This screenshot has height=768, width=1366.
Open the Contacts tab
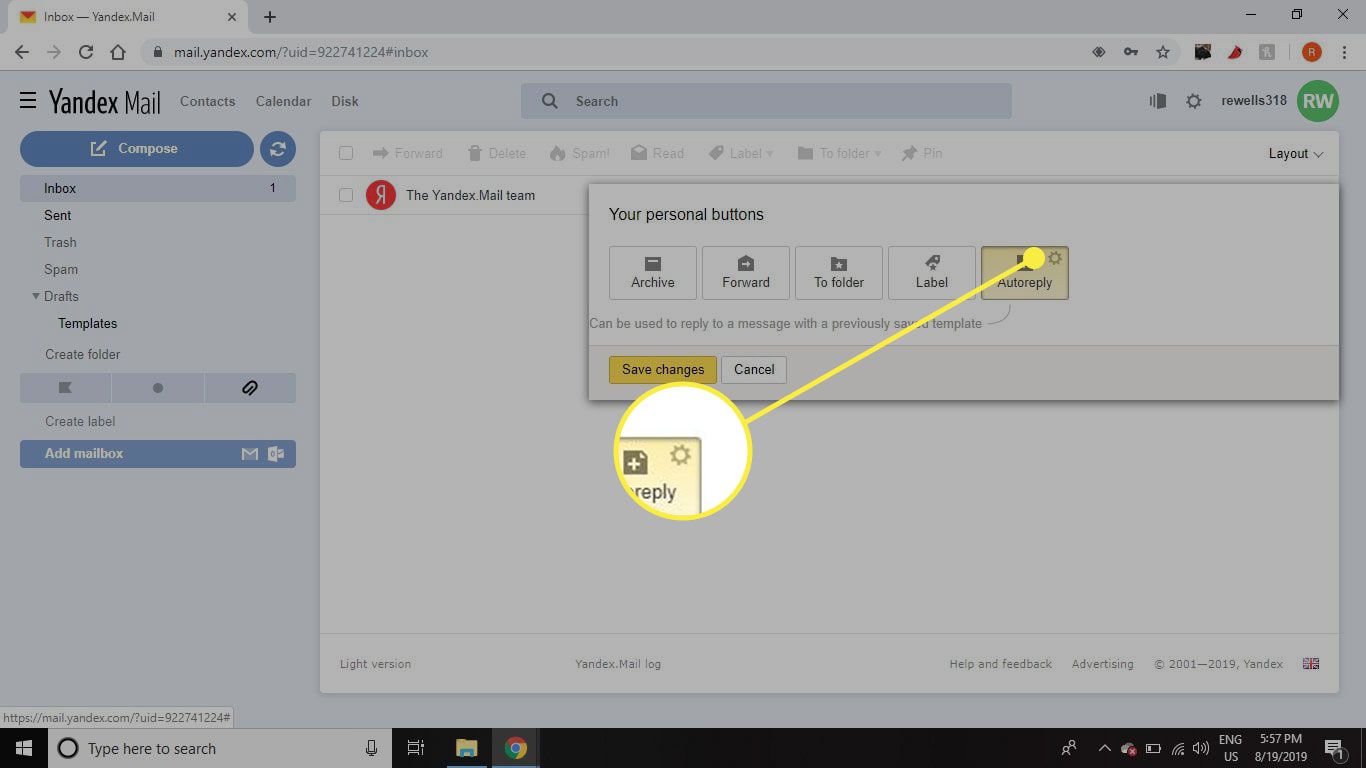coord(207,101)
